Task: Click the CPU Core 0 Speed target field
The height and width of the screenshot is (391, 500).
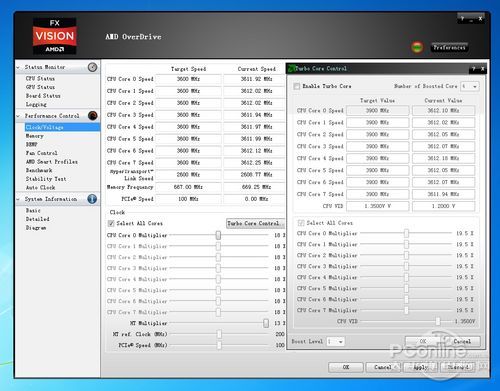Action: coord(188,79)
